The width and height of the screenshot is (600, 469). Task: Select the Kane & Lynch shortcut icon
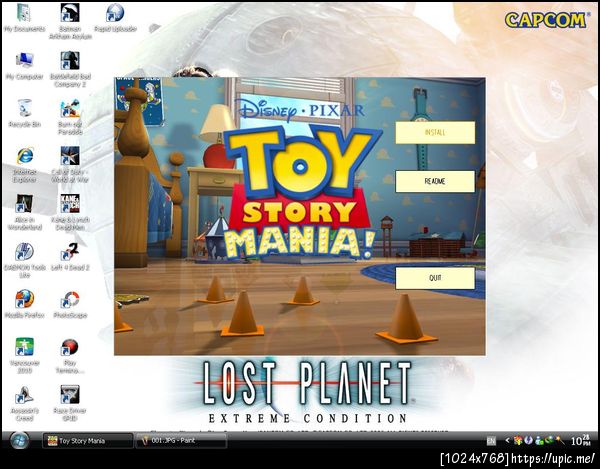point(70,212)
